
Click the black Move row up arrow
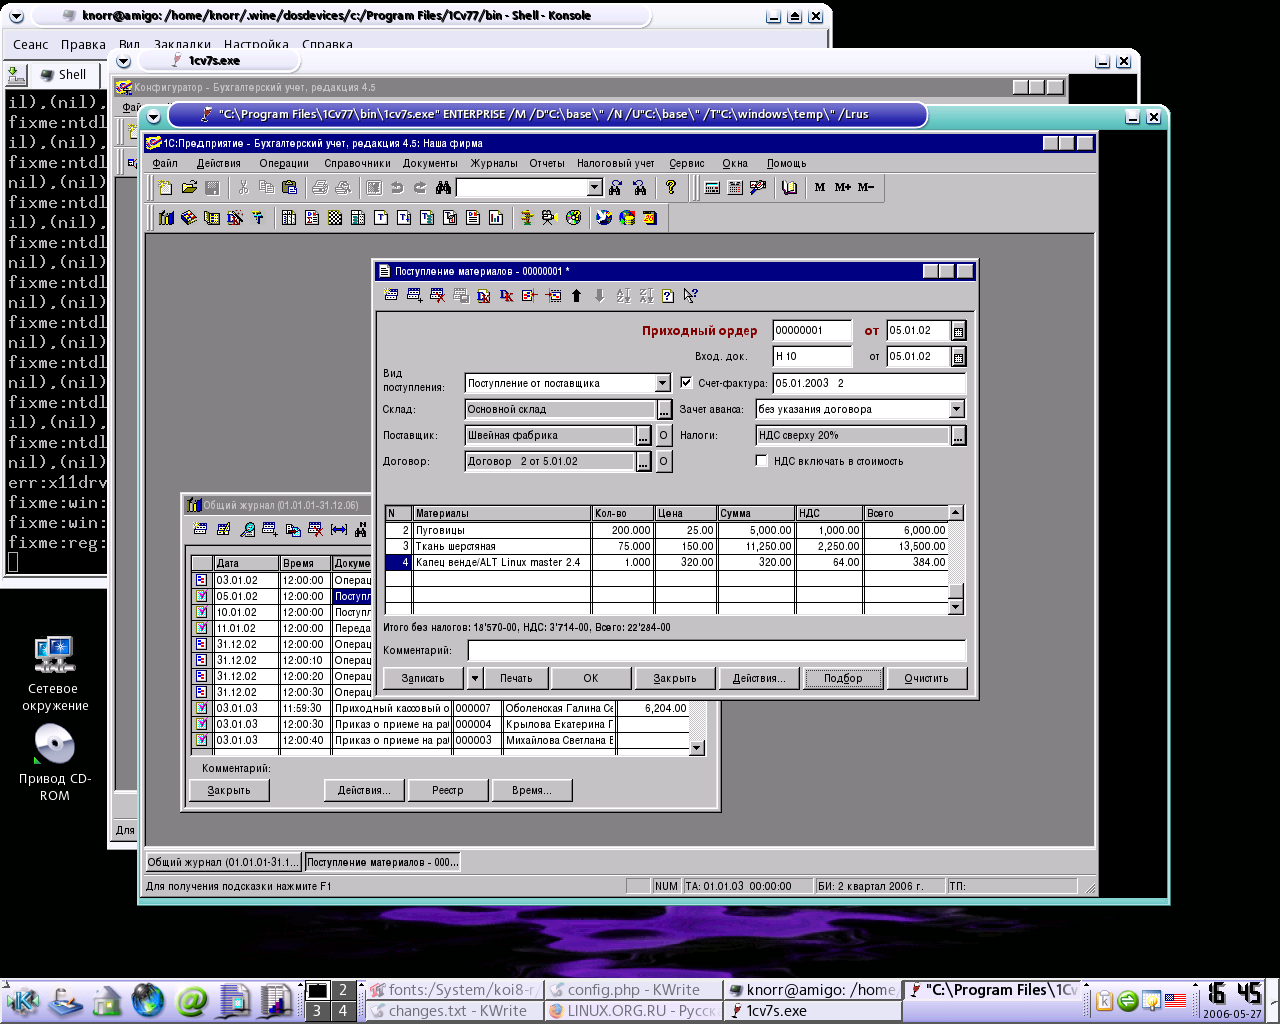[576, 295]
